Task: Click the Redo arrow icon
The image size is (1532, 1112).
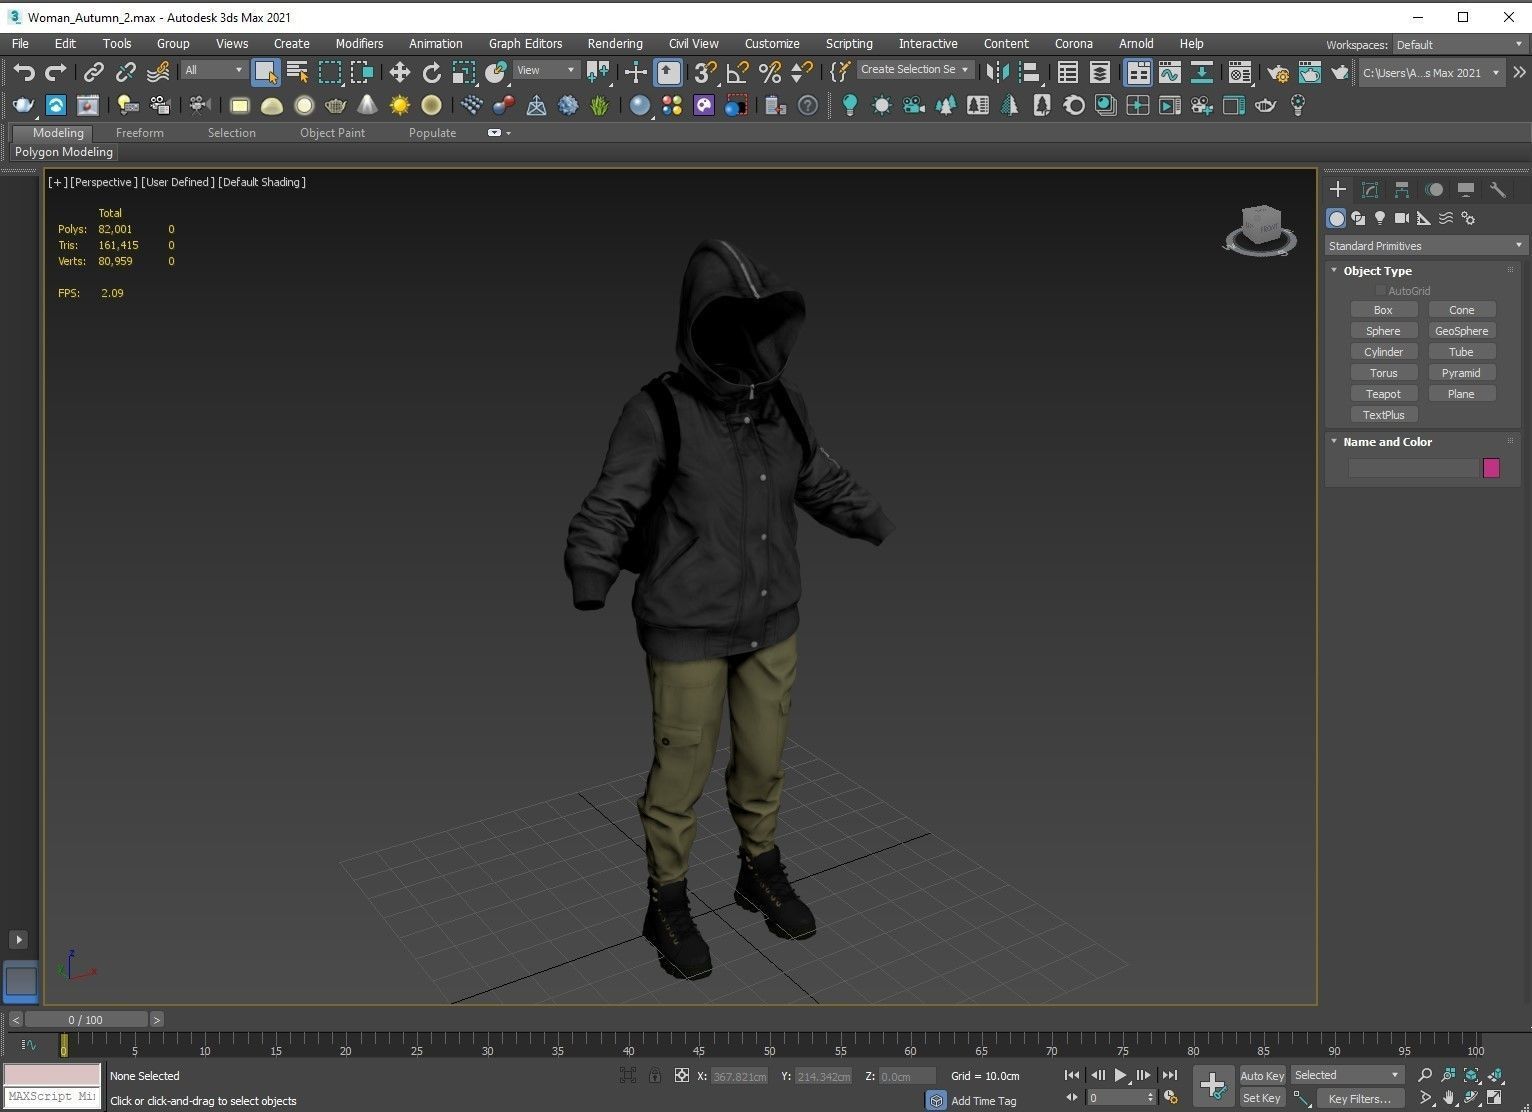Action: tap(56, 71)
